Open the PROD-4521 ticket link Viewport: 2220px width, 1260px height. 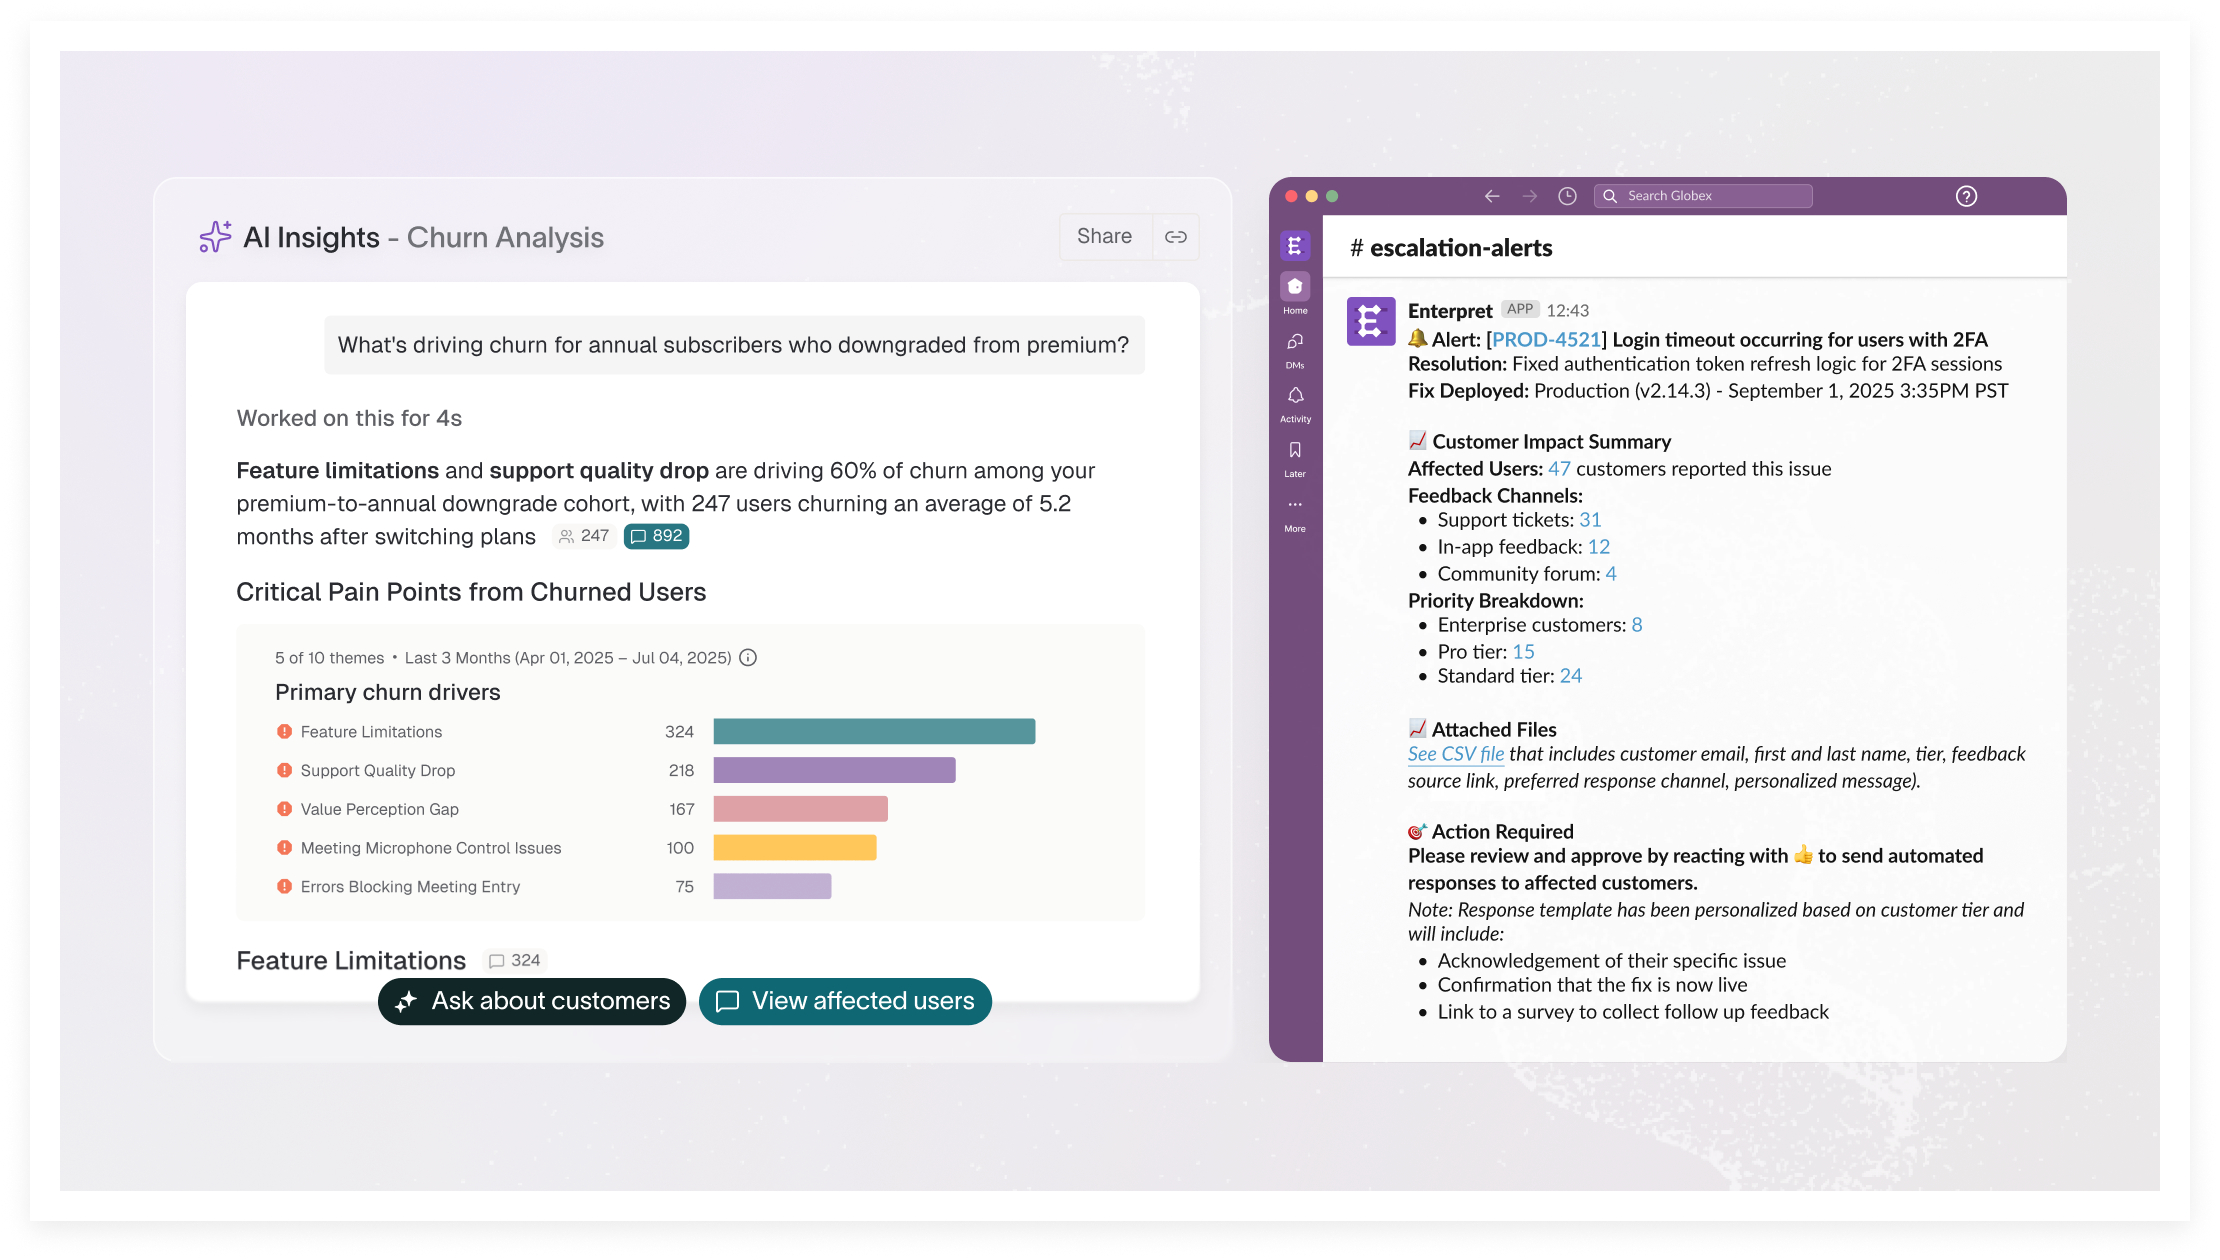pyautogui.click(x=1546, y=340)
